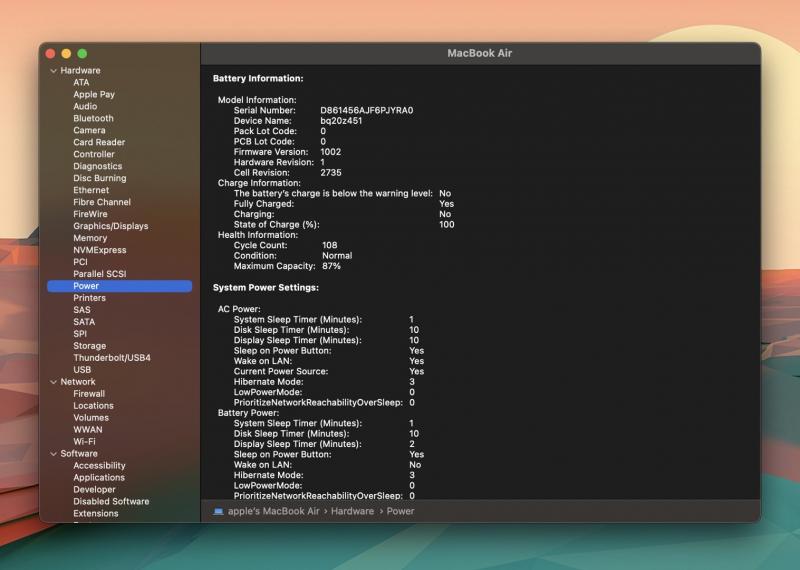Open the NVMExpress entry
The width and height of the screenshot is (800, 570).
(99, 250)
